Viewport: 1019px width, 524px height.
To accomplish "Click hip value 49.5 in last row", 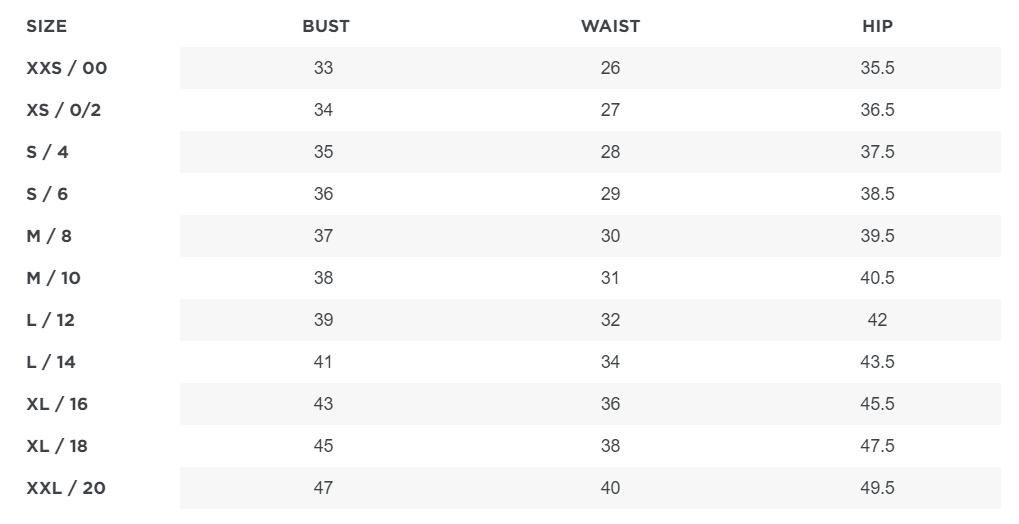I will coord(877,488).
